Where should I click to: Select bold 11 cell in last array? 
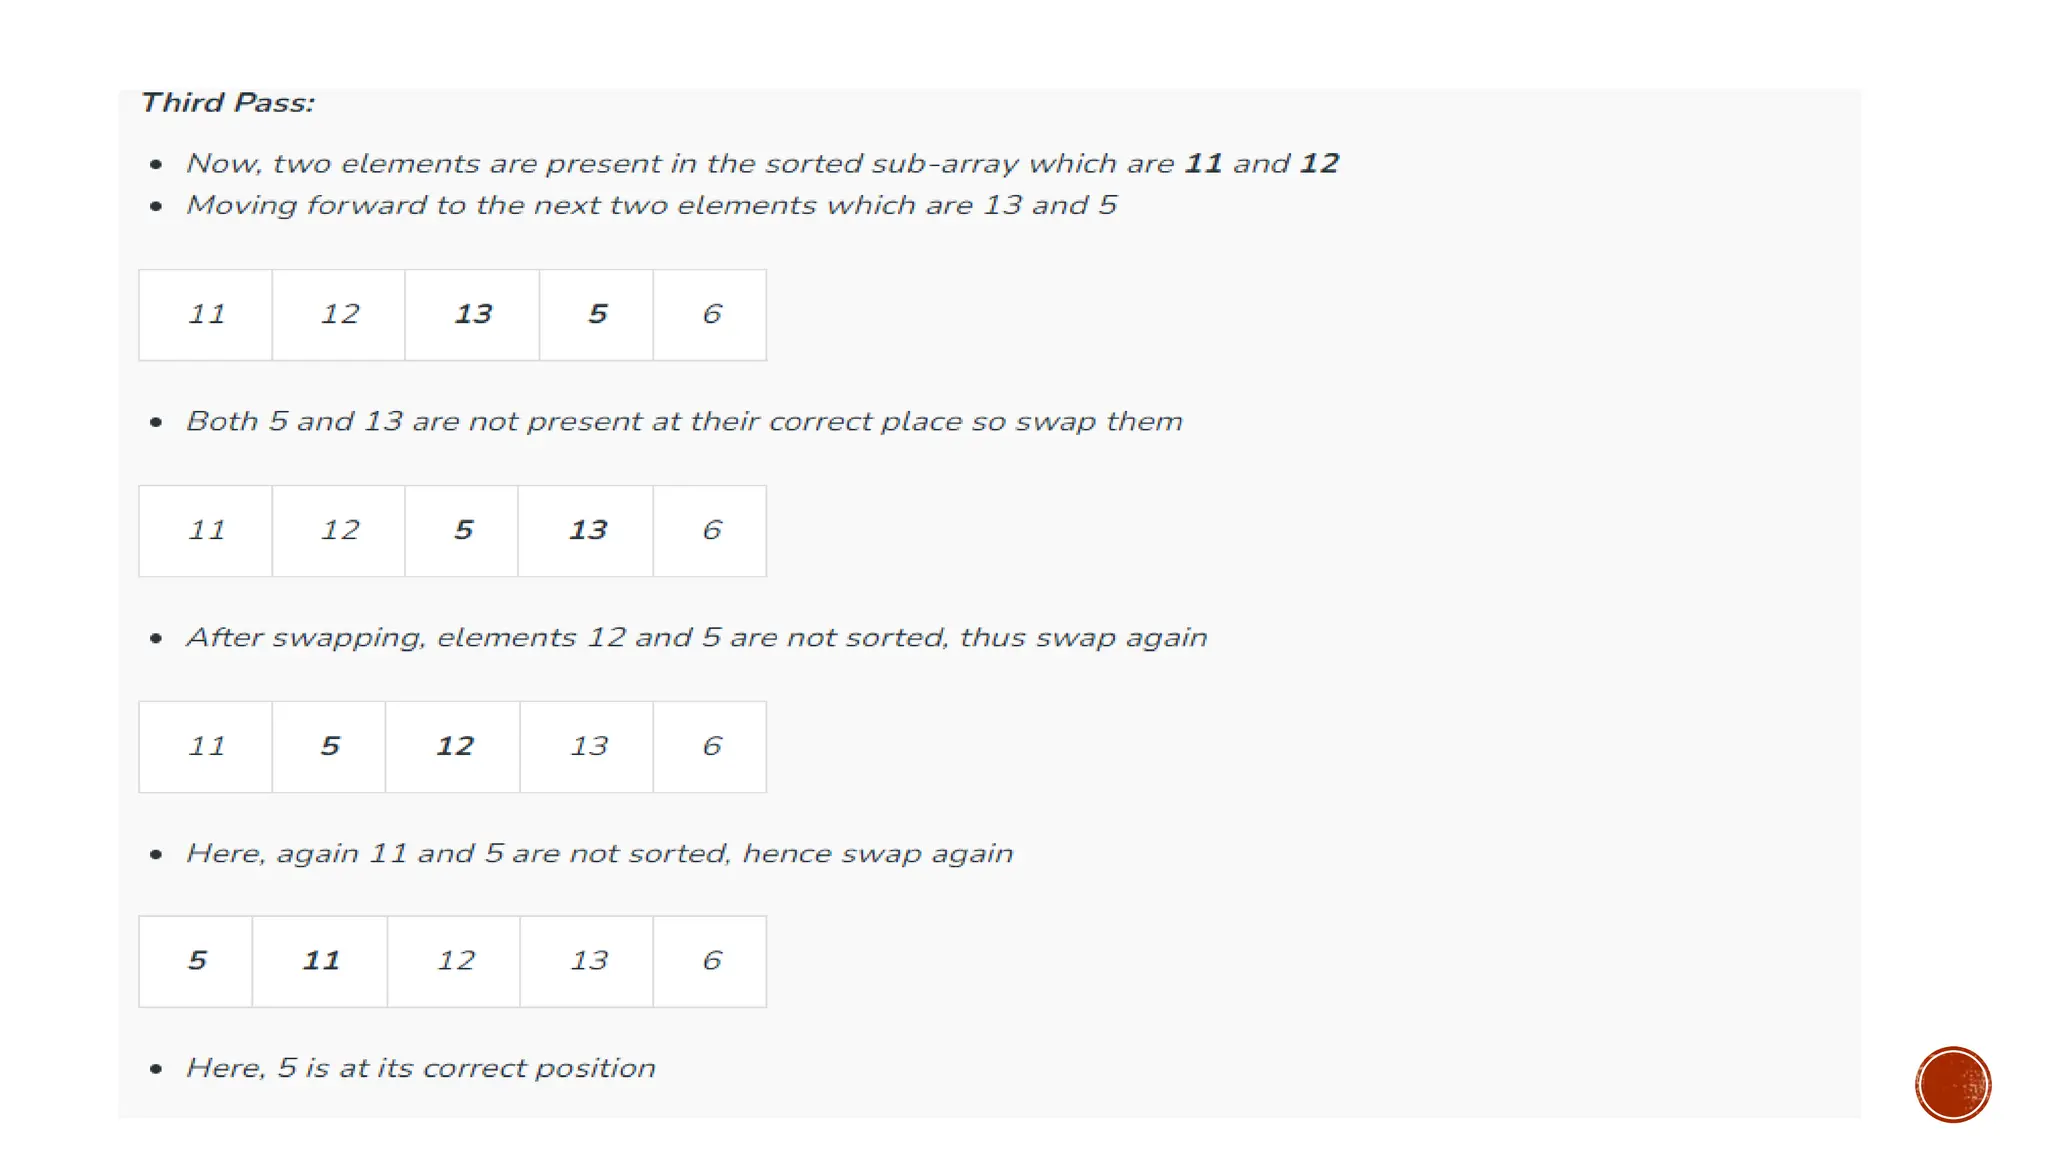click(x=320, y=961)
